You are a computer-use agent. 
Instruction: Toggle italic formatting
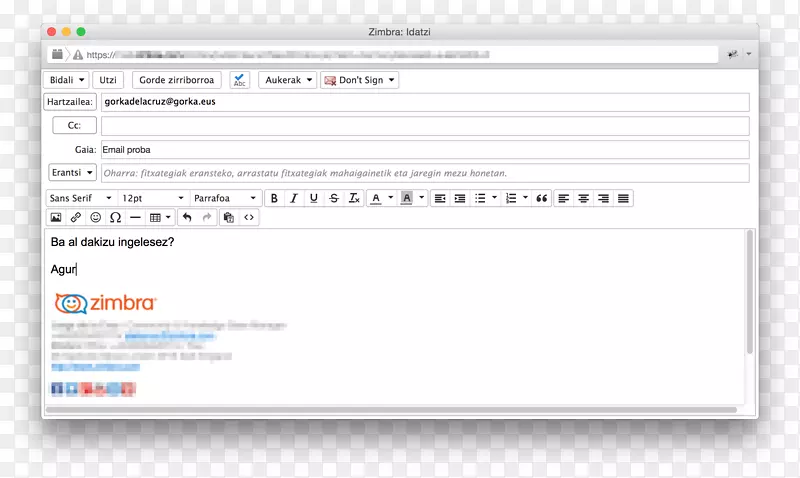294,198
